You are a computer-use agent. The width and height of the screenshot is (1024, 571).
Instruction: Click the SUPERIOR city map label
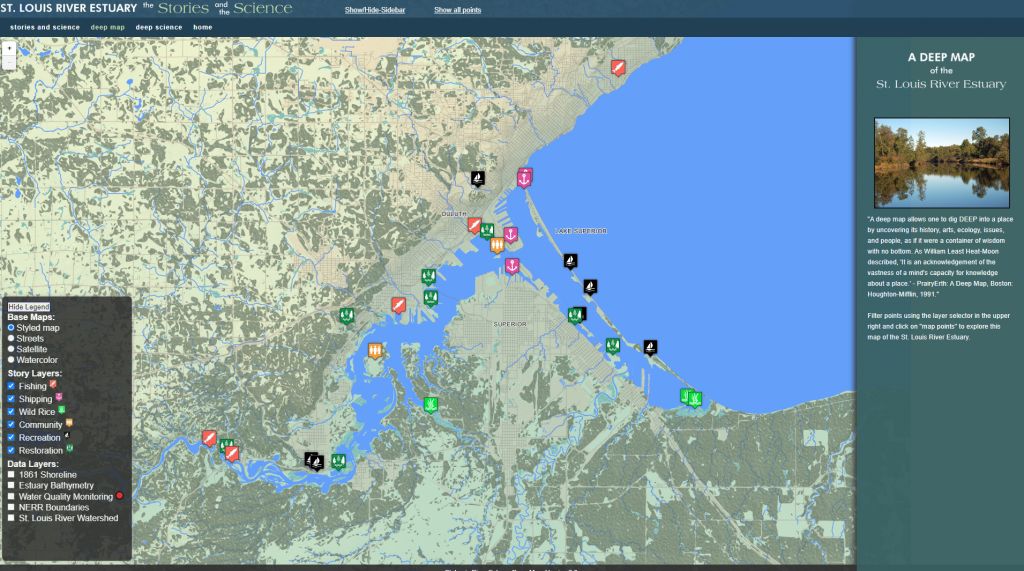click(510, 324)
